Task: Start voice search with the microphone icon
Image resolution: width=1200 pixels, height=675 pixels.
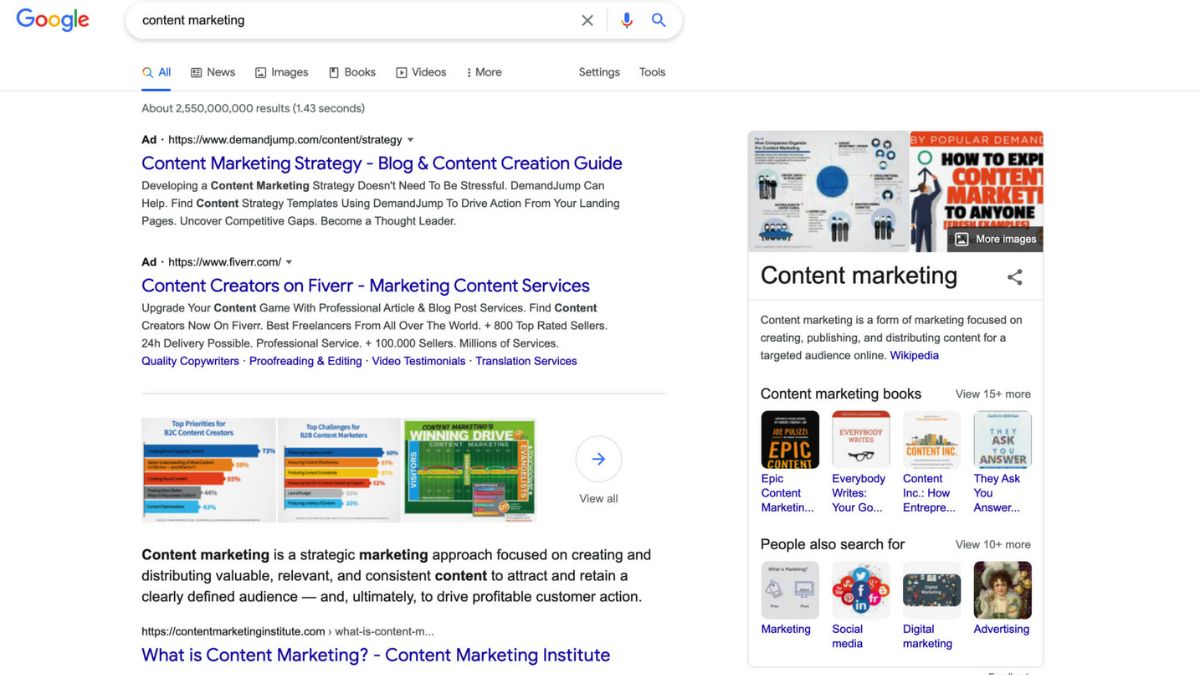Action: (627, 20)
